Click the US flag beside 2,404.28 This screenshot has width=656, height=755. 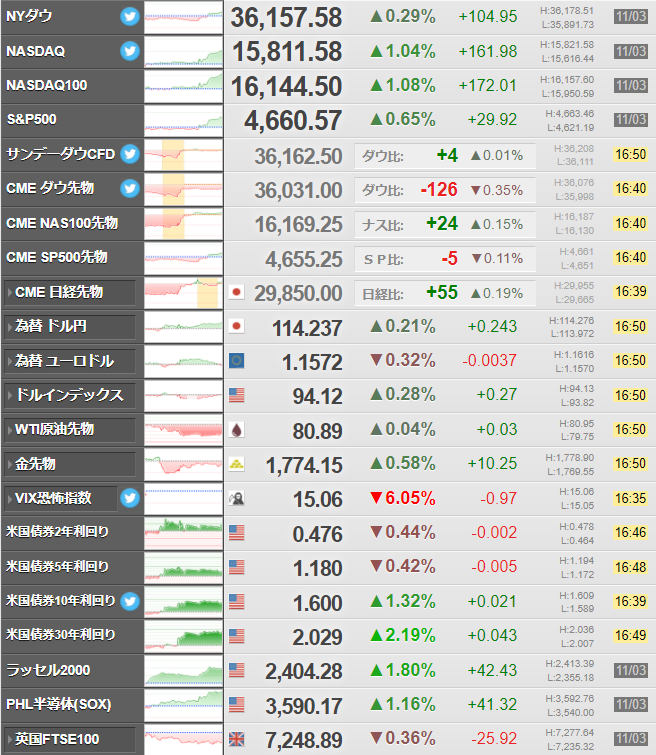[x=236, y=670]
